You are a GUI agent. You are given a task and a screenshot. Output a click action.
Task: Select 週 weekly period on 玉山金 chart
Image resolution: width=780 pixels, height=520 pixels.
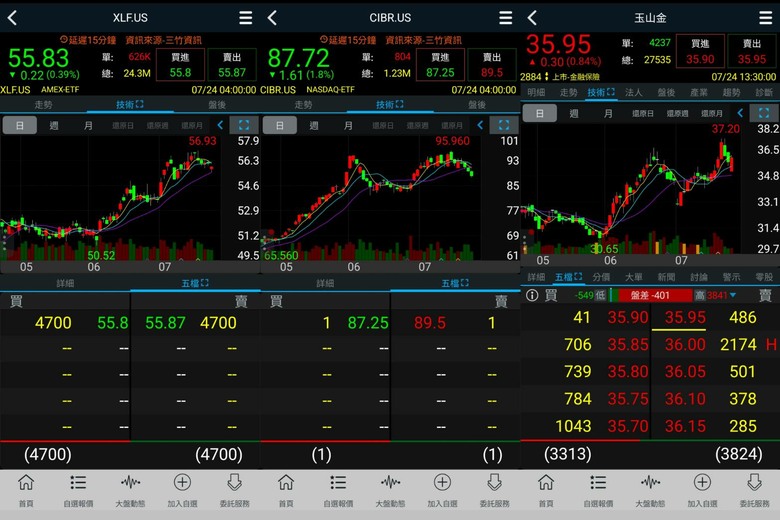point(574,113)
